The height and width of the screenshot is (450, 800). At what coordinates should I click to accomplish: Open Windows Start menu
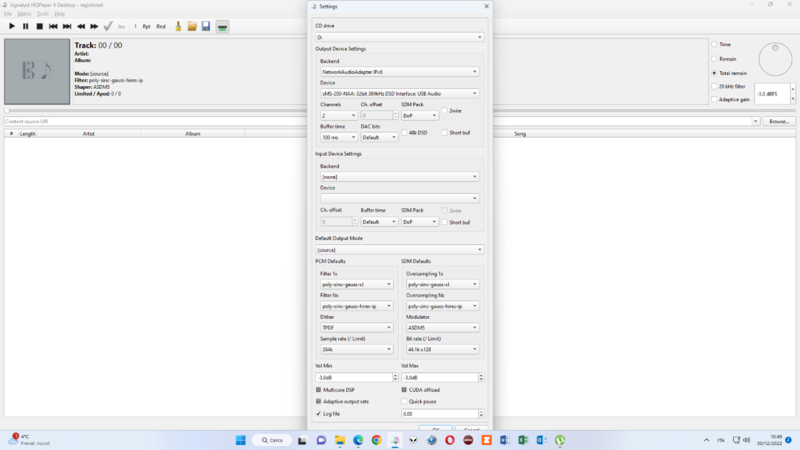[x=240, y=440]
